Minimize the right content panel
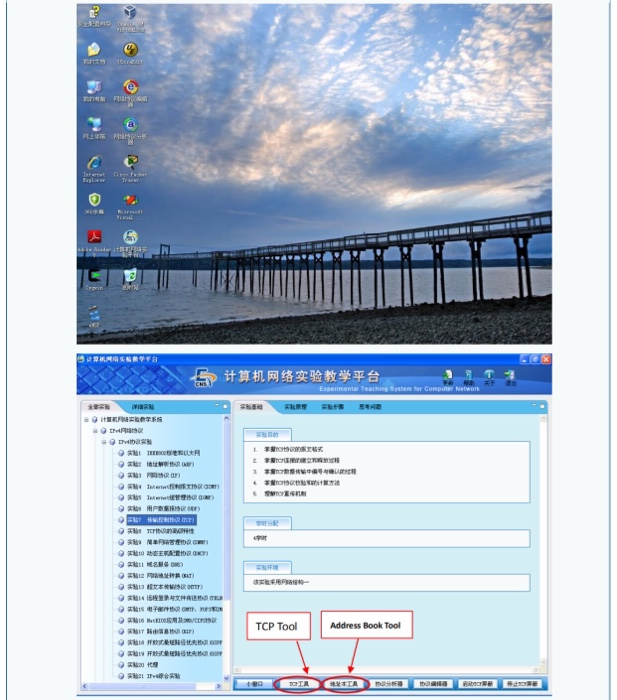 534,406
